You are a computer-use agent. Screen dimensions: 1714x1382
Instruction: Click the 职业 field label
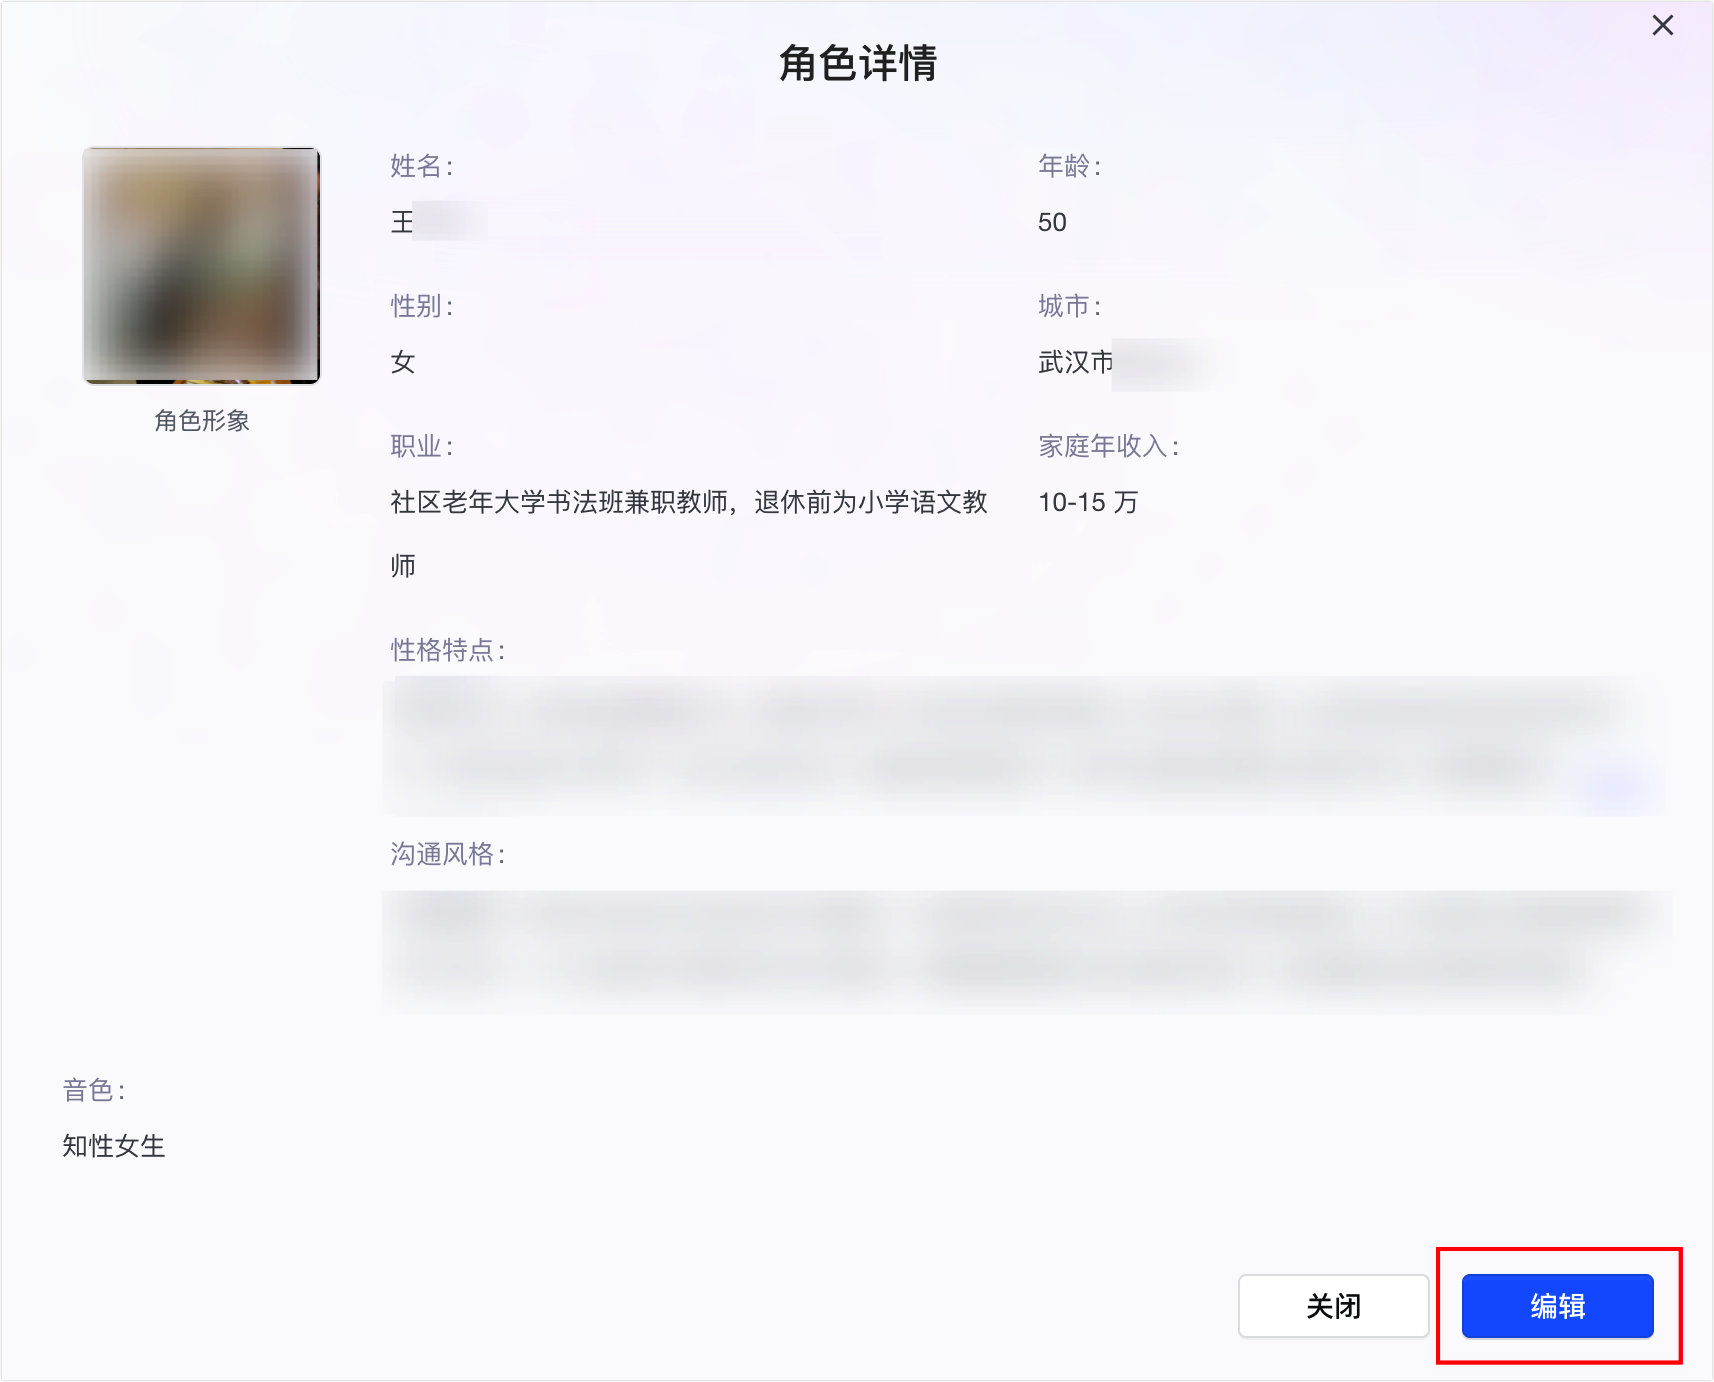click(421, 446)
